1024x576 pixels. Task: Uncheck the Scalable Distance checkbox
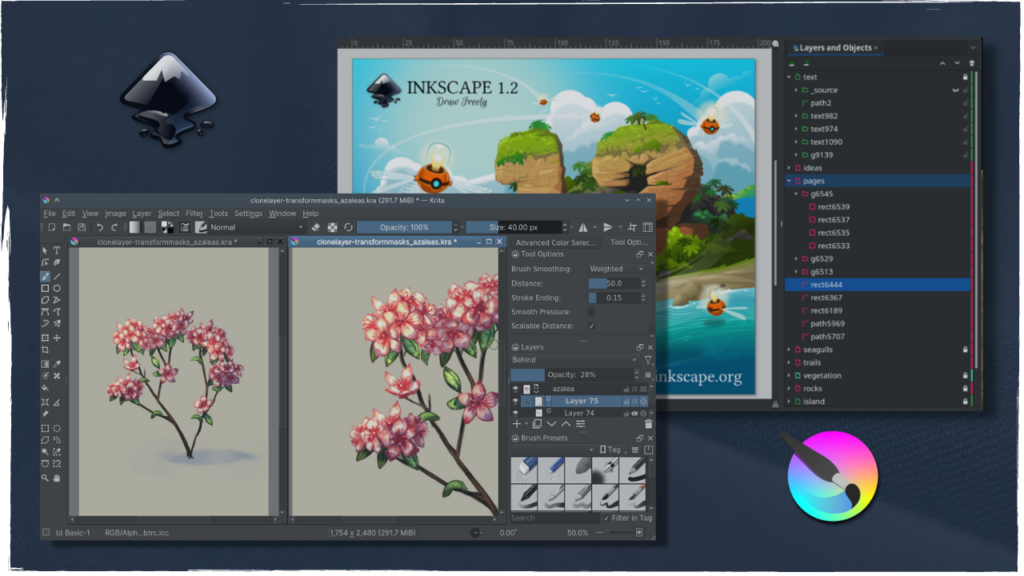click(x=592, y=326)
